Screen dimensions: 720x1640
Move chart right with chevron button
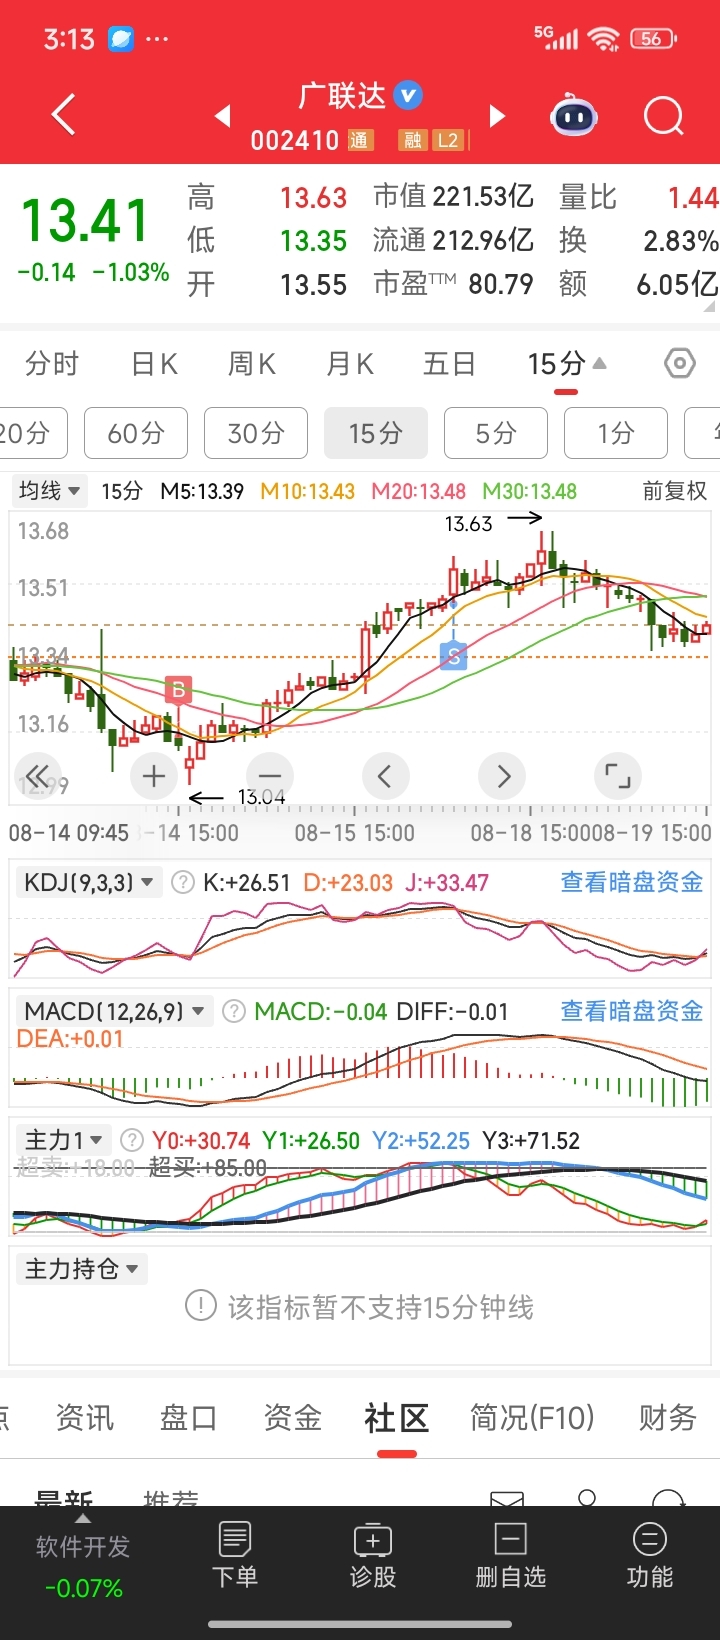[x=502, y=775]
